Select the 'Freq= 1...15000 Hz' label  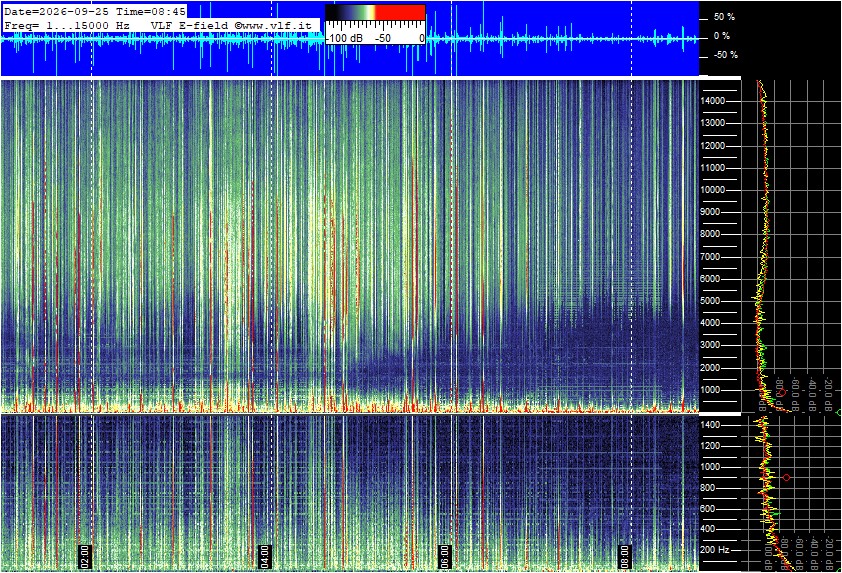67,25
